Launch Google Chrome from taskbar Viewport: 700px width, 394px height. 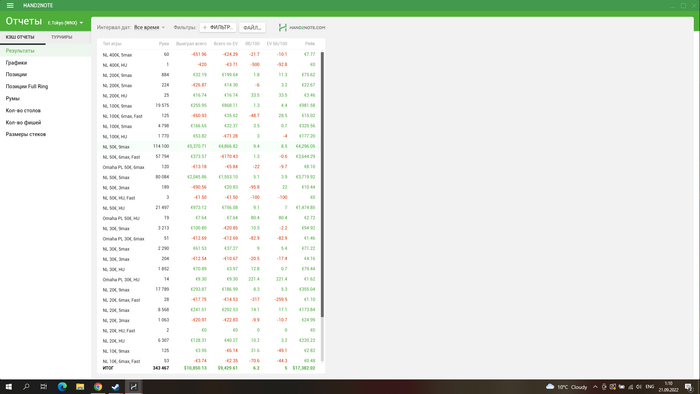98,387
